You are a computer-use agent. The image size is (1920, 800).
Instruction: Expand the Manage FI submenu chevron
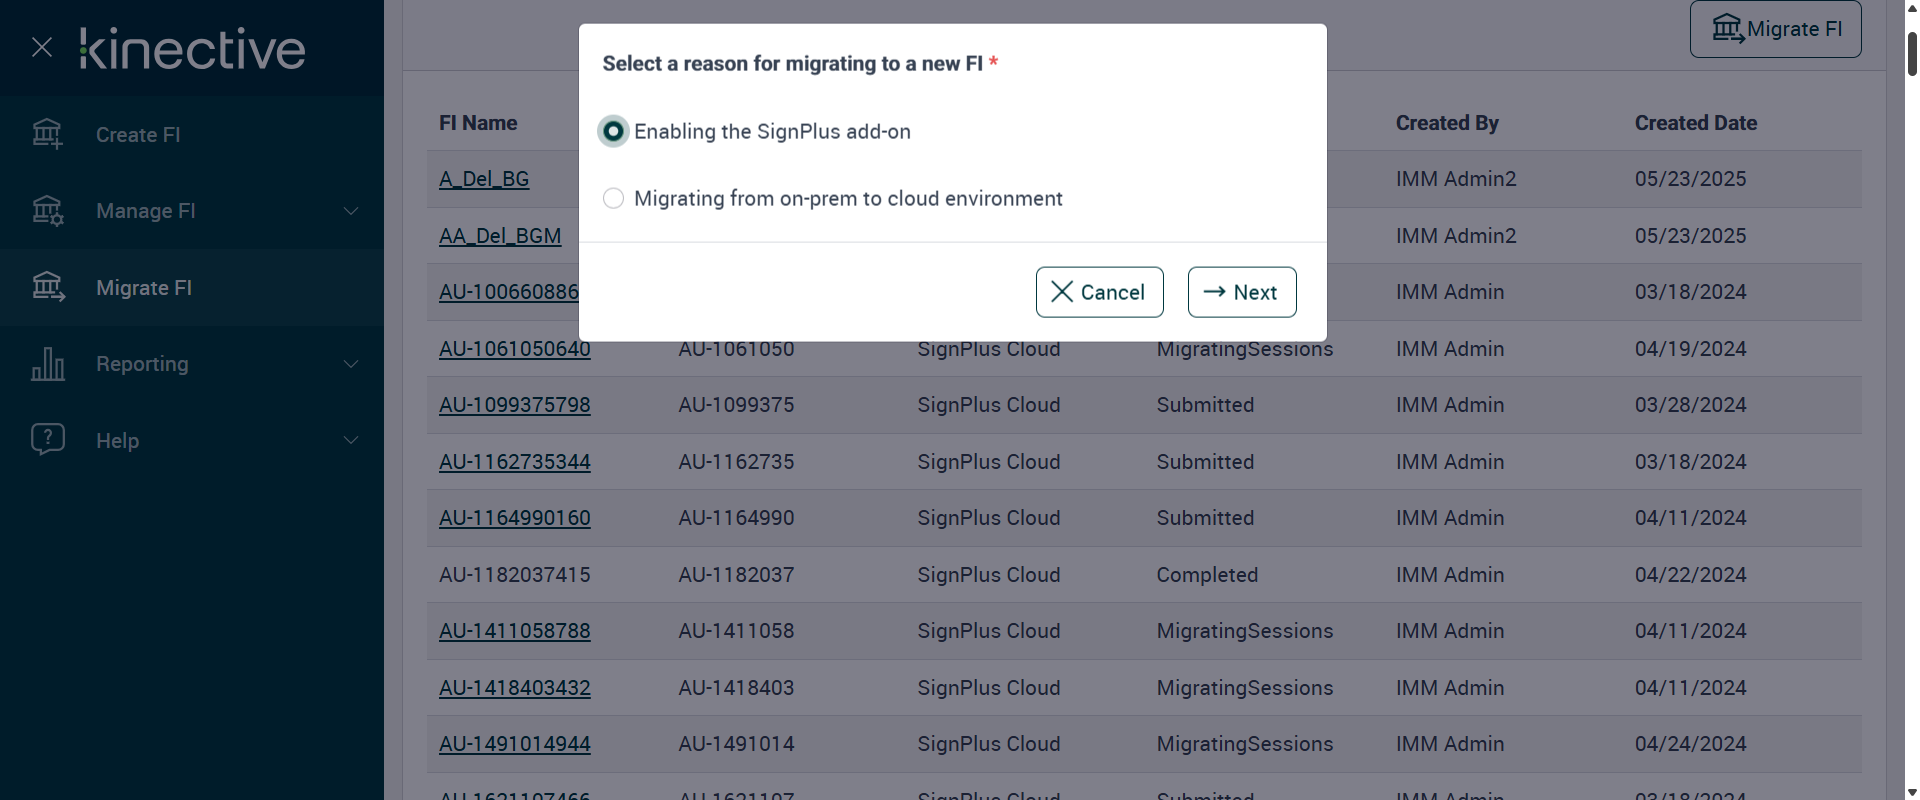351,211
